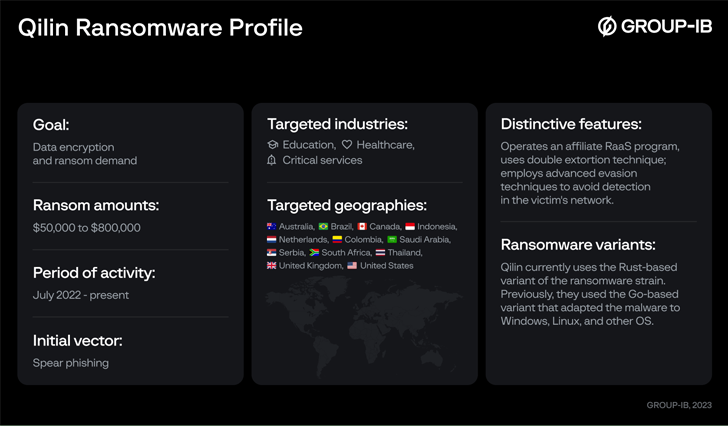Click the Group-IB logo icon
The height and width of the screenshot is (426, 728).
coord(607,27)
